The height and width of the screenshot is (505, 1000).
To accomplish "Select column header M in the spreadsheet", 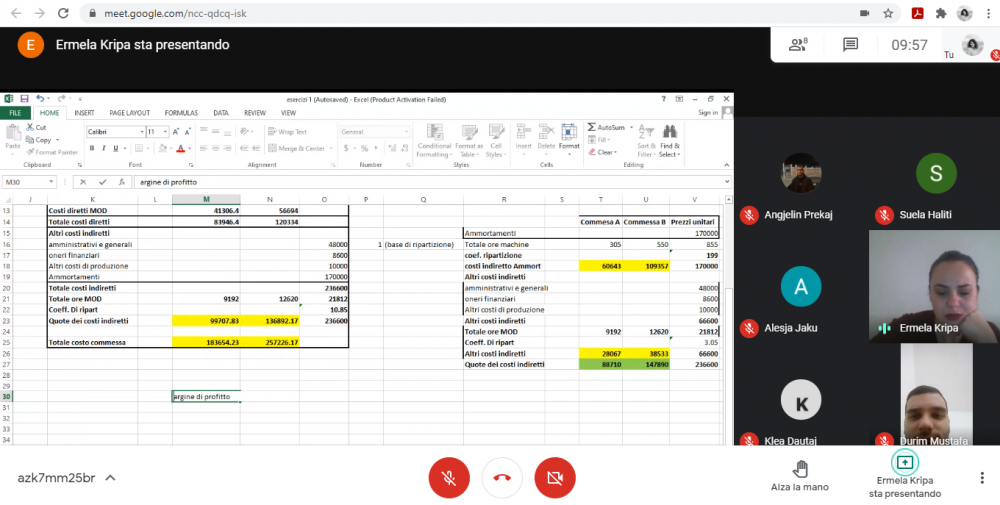I will (x=206, y=200).
